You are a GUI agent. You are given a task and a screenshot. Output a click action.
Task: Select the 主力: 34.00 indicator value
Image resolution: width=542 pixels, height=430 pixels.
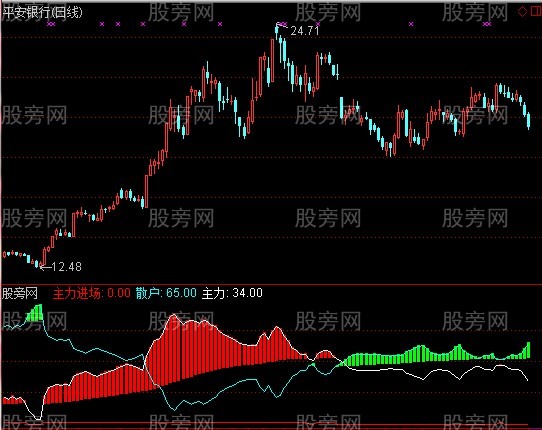(232, 293)
